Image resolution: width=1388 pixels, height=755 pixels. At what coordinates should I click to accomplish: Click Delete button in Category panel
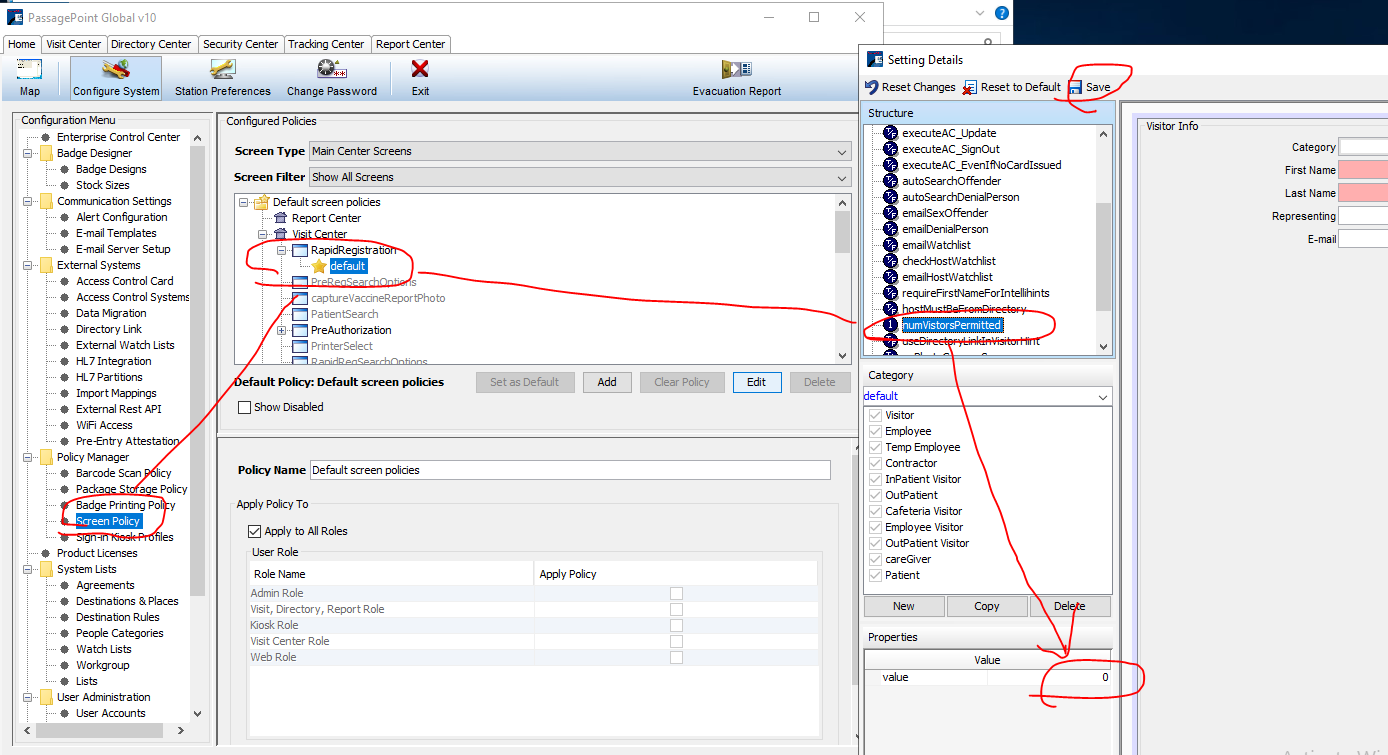(x=1070, y=606)
